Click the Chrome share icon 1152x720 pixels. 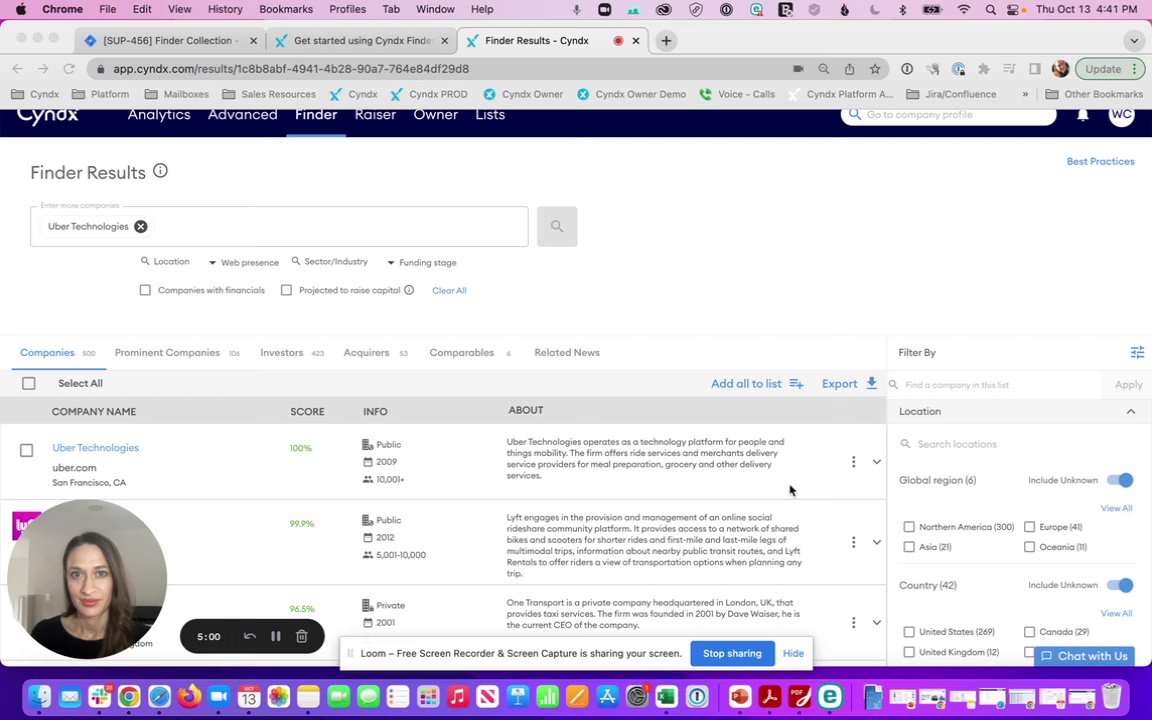tap(849, 69)
